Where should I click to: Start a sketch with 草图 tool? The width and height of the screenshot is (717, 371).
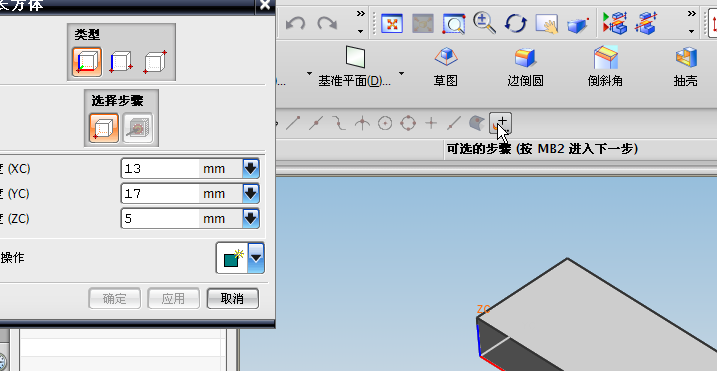[445, 66]
